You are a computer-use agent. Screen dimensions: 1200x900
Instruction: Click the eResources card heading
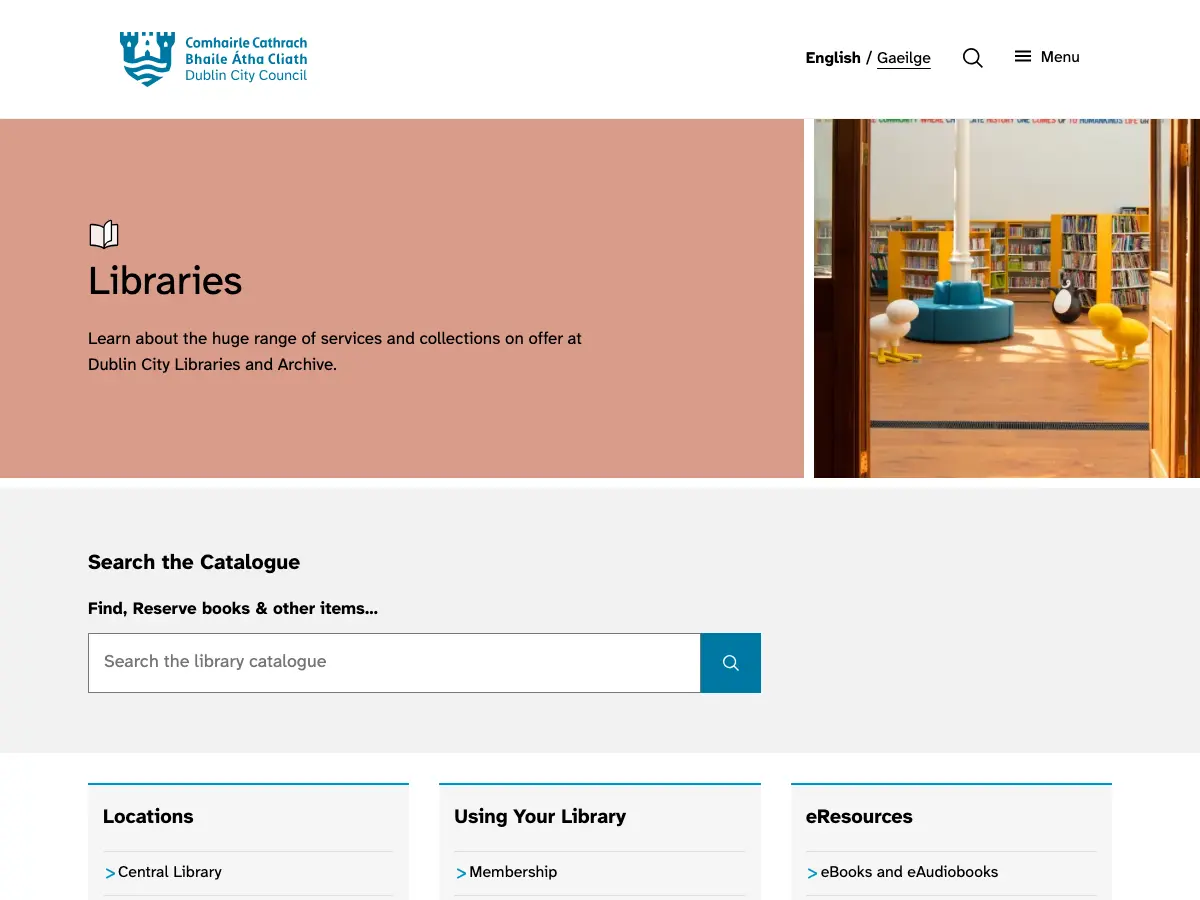pos(859,816)
